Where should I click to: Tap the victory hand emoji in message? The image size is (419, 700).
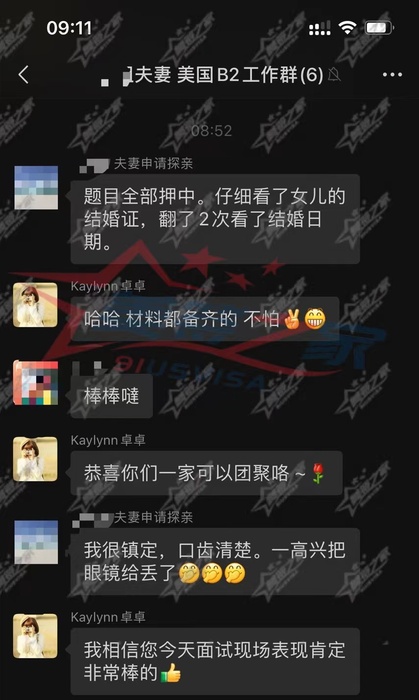tap(292, 319)
